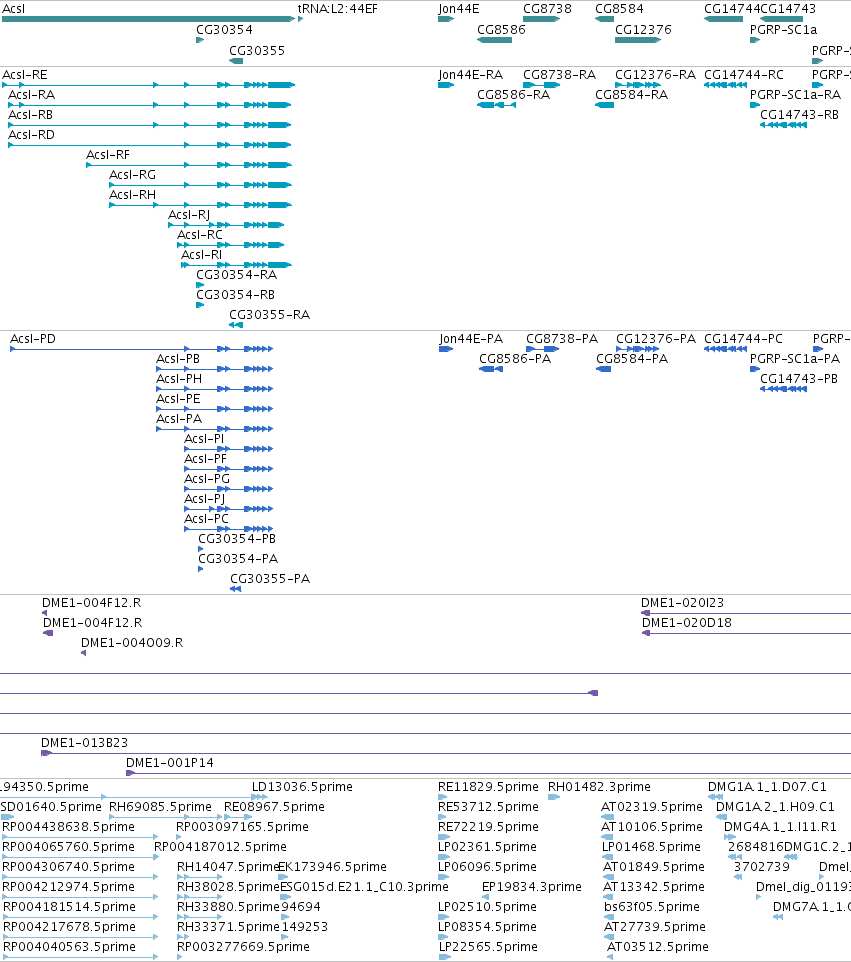Image resolution: width=851 pixels, height=962 pixels.
Task: Click the CG8738-PA protein label
Action: coord(562,339)
